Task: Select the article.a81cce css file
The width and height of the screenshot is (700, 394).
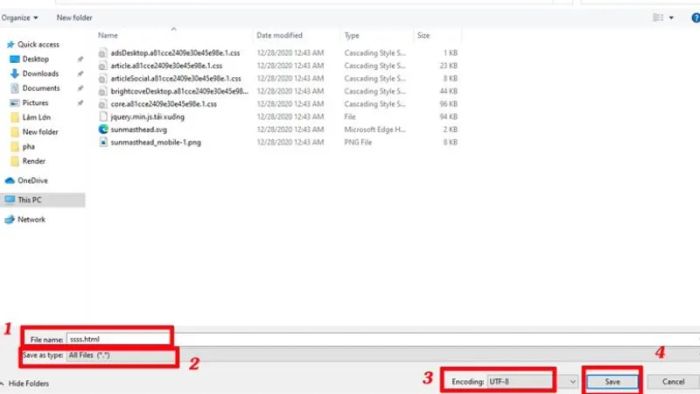Action: click(166, 66)
